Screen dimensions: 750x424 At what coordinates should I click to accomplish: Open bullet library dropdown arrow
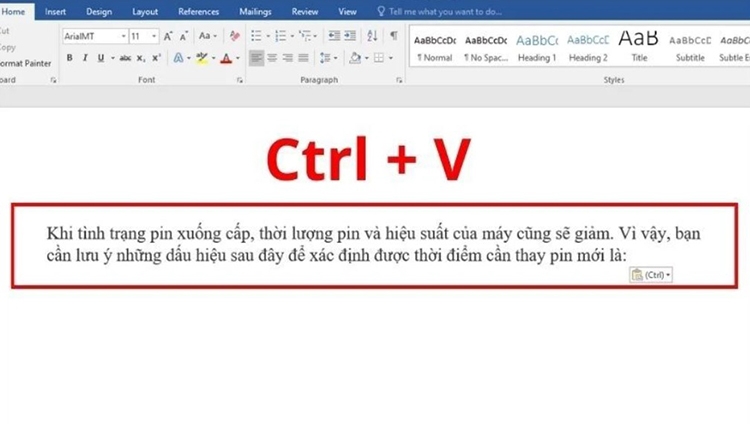[268, 36]
